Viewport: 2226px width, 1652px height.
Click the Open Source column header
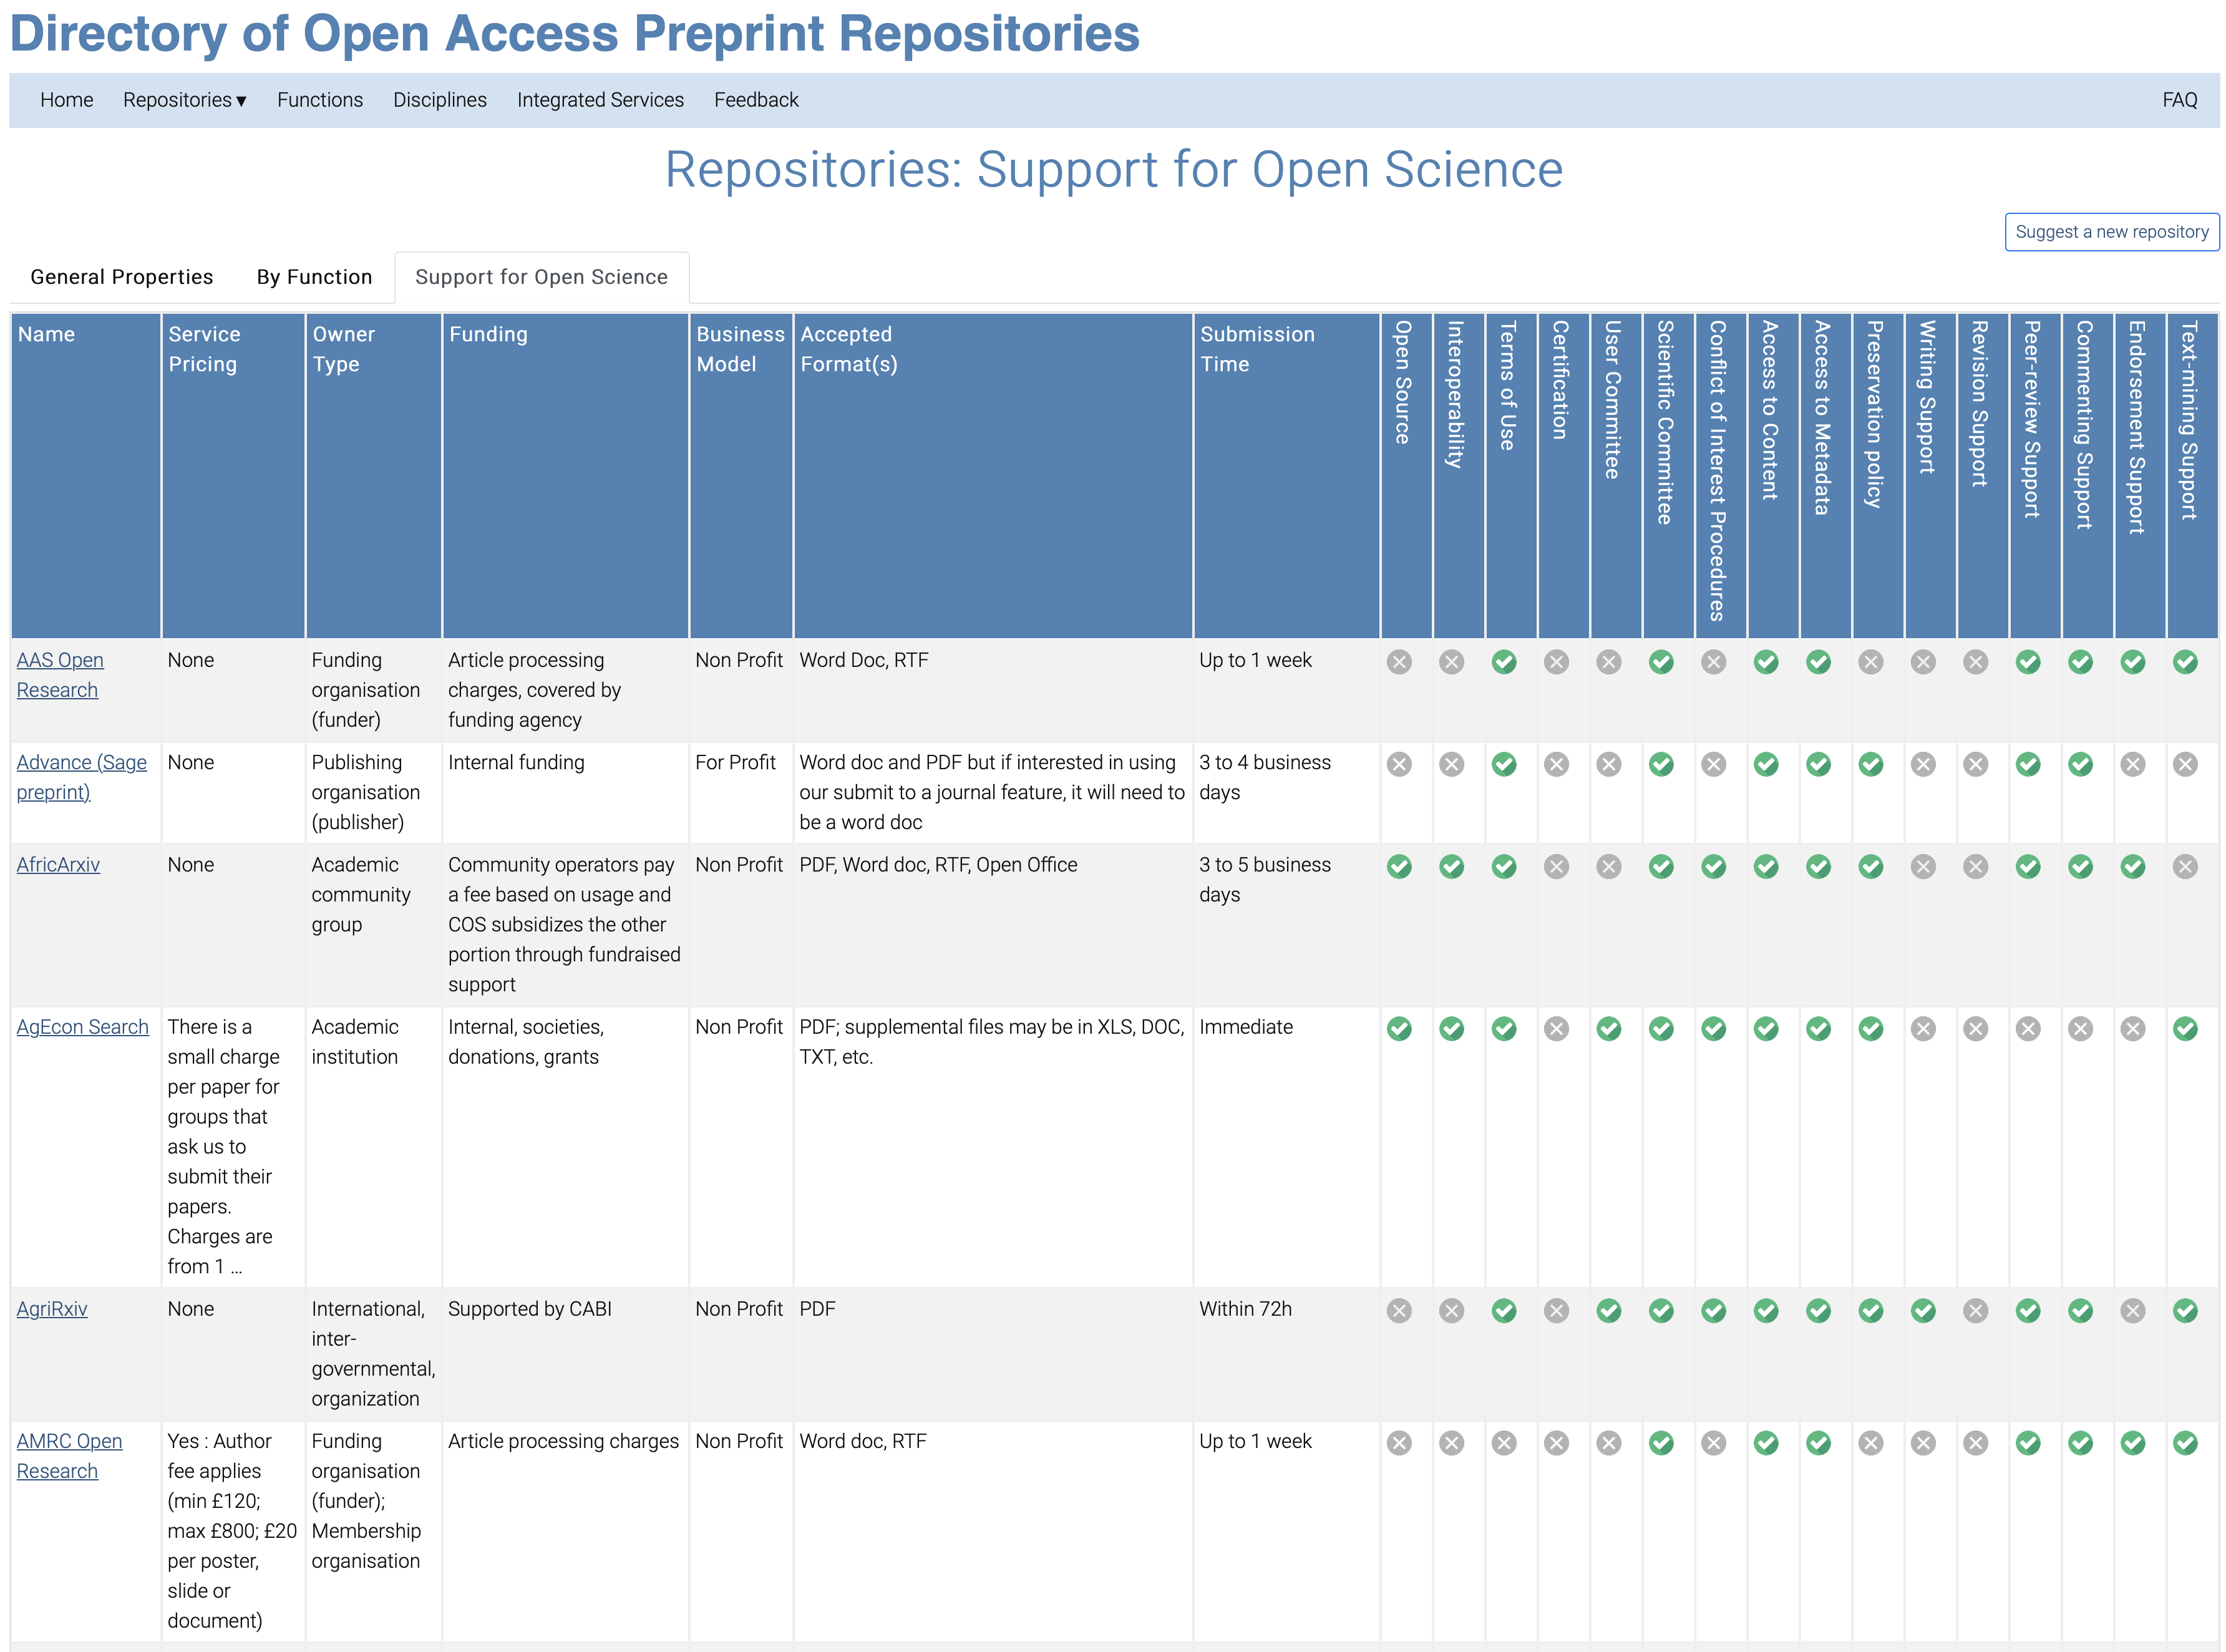(x=1406, y=476)
